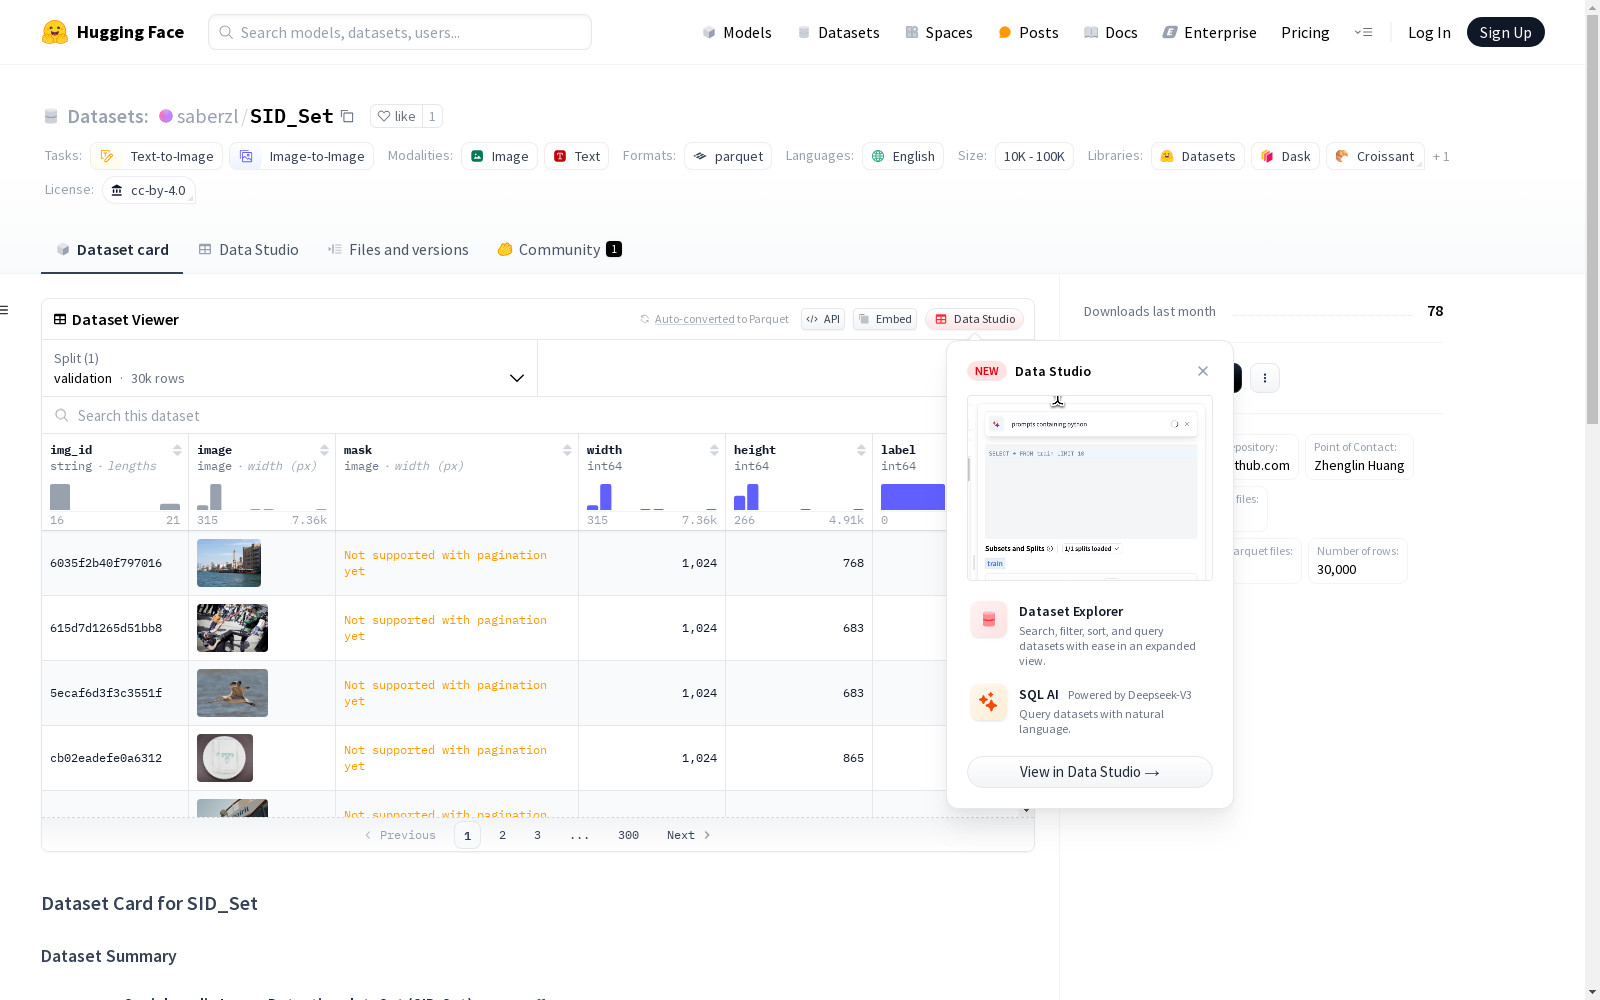Image resolution: width=1600 pixels, height=1000 pixels.
Task: Open the Dataset card tab
Action: click(x=112, y=250)
